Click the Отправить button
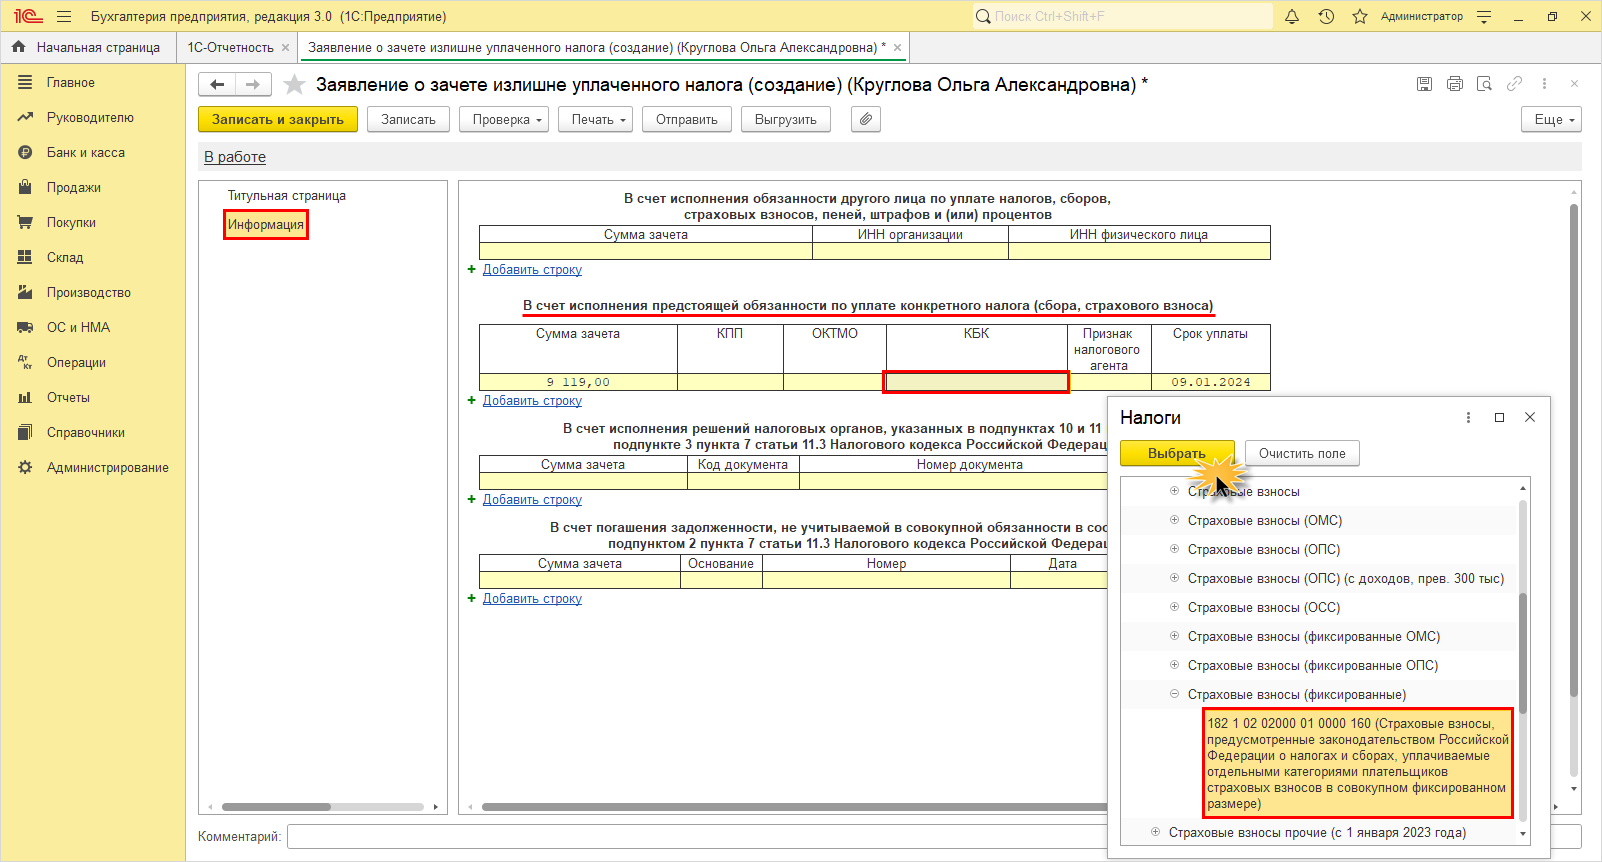 687,119
